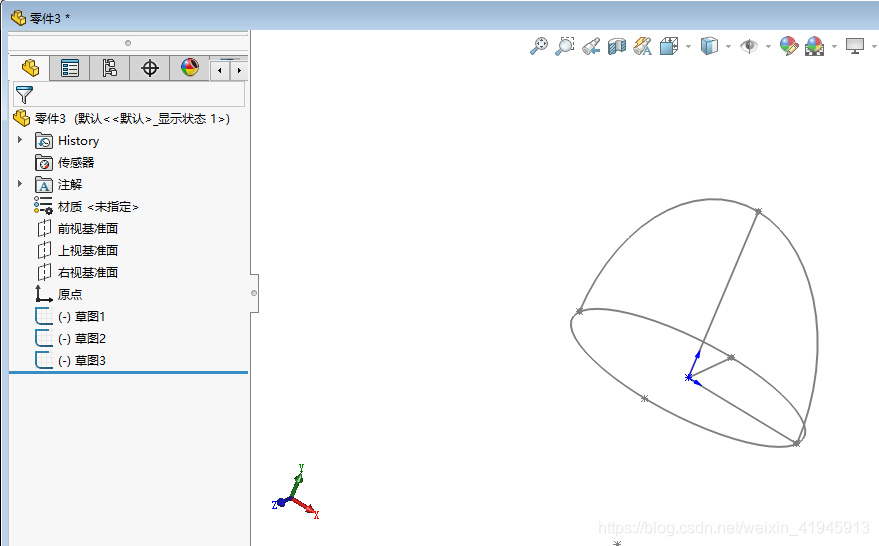Click the Previous View icon

591,46
